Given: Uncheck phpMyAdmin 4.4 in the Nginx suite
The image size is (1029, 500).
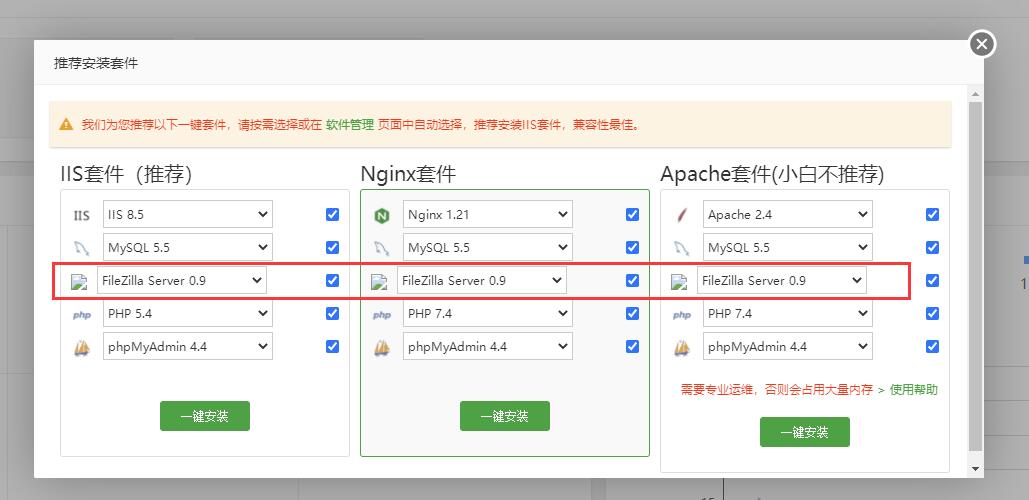Looking at the screenshot, I should coord(633,346).
